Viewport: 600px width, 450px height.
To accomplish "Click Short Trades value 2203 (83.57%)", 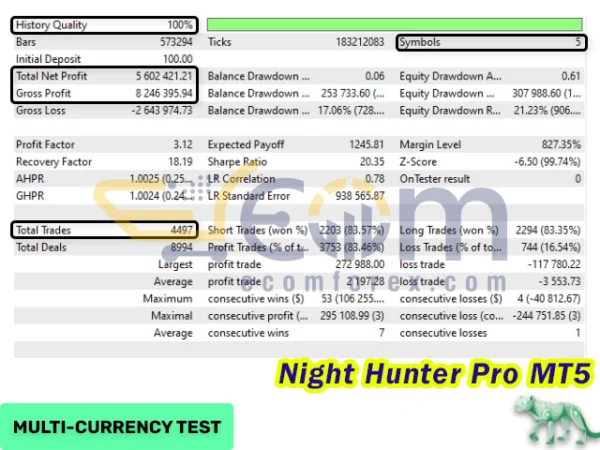I will (352, 230).
